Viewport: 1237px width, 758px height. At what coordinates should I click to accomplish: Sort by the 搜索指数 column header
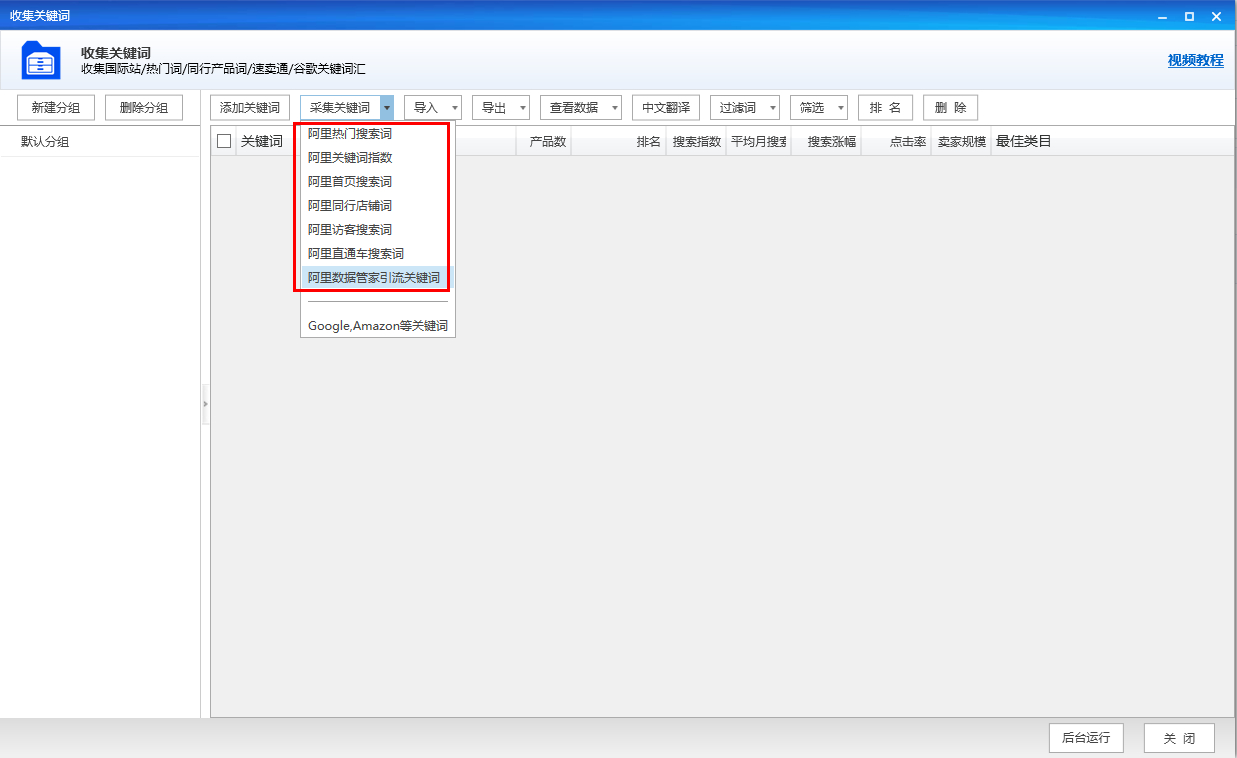point(696,141)
